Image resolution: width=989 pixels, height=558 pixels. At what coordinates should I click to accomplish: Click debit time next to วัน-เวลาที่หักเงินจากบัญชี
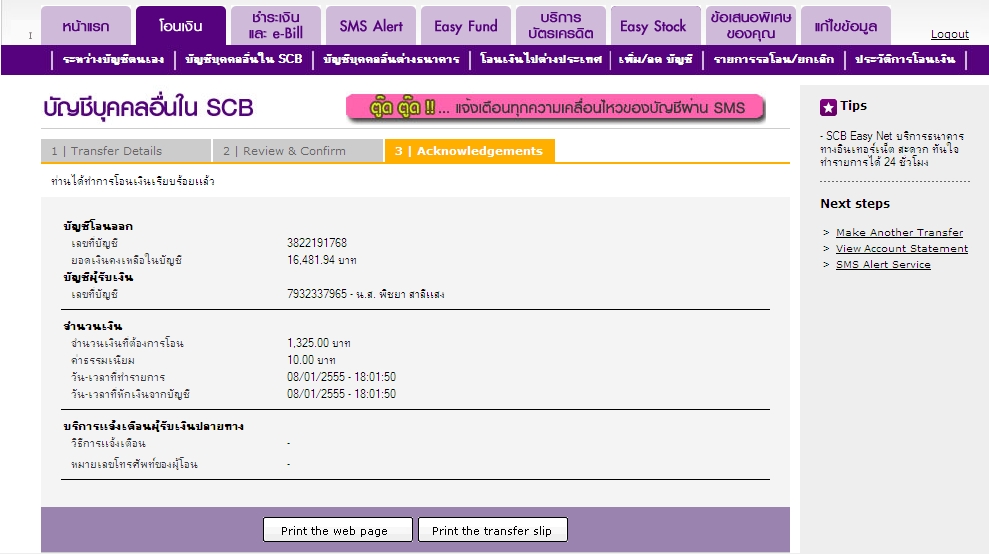pos(341,394)
